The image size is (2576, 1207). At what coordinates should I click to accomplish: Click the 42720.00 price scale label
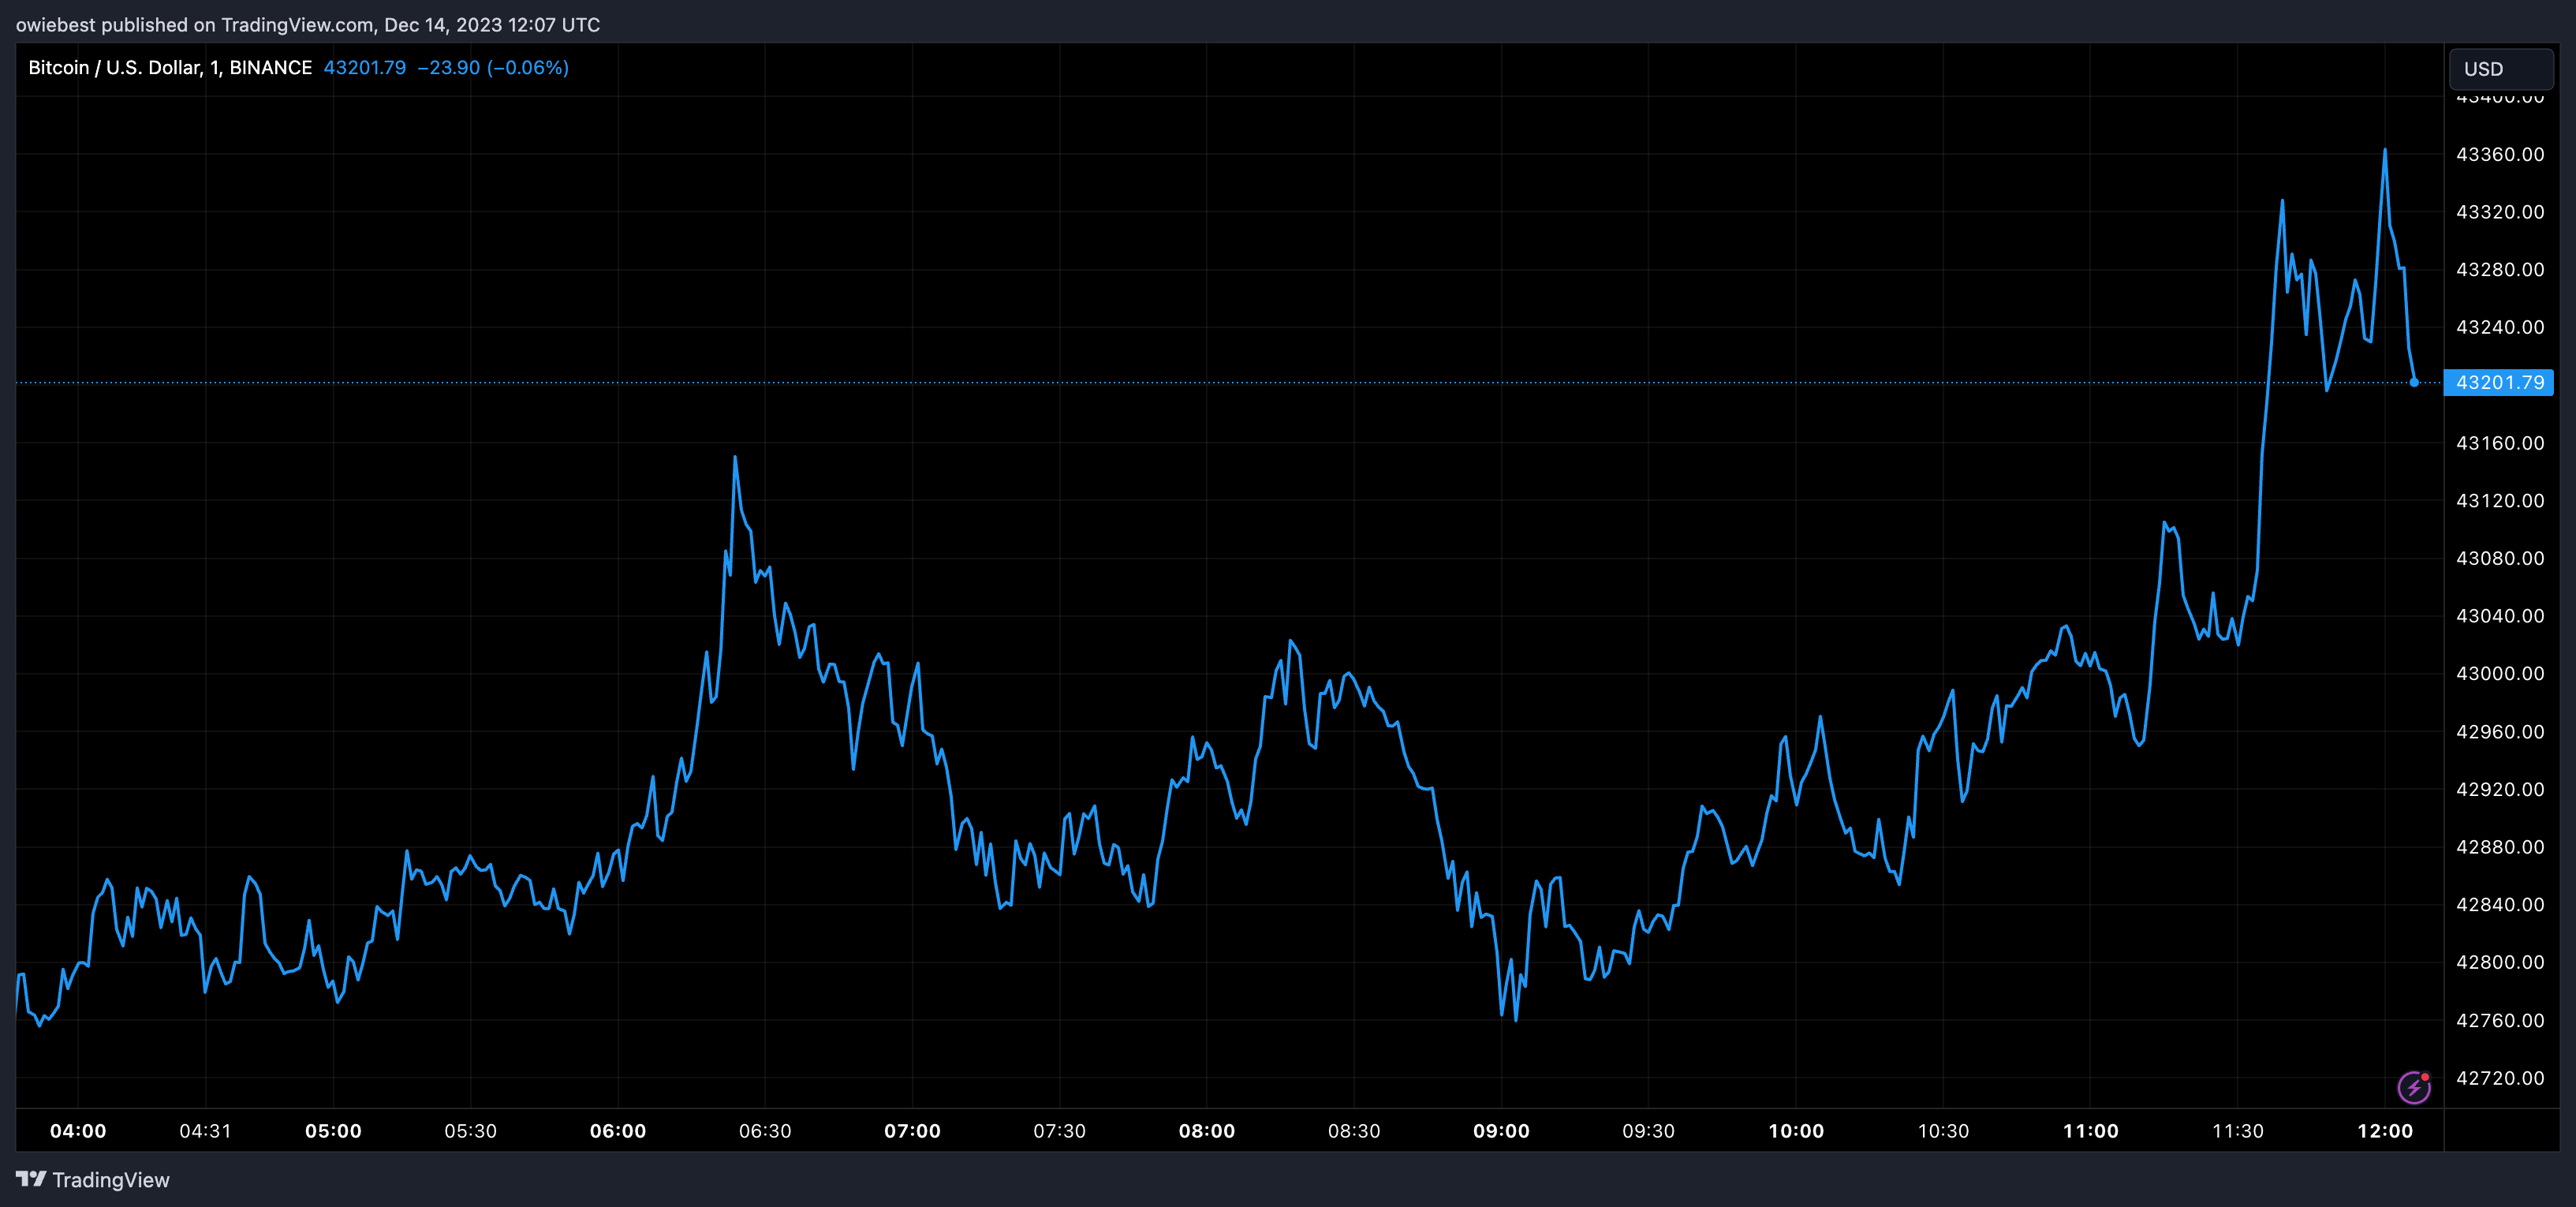[2499, 1078]
